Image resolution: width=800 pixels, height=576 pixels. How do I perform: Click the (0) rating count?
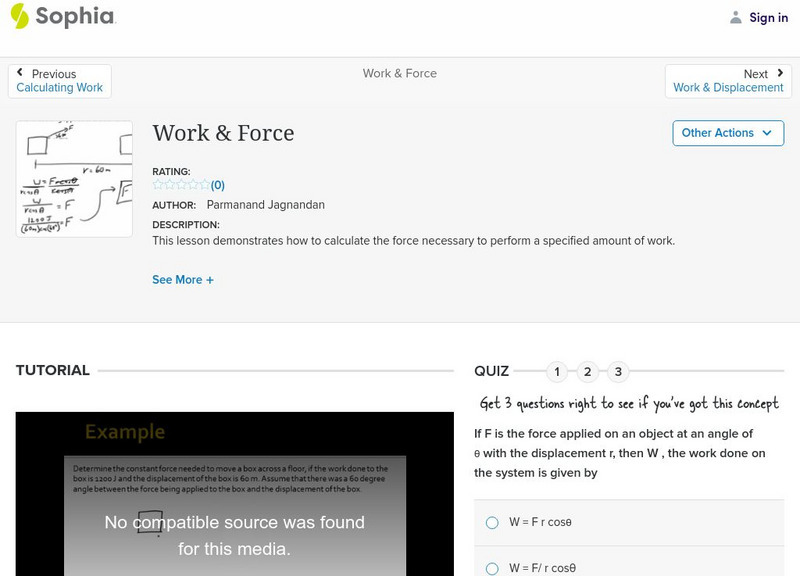point(218,185)
